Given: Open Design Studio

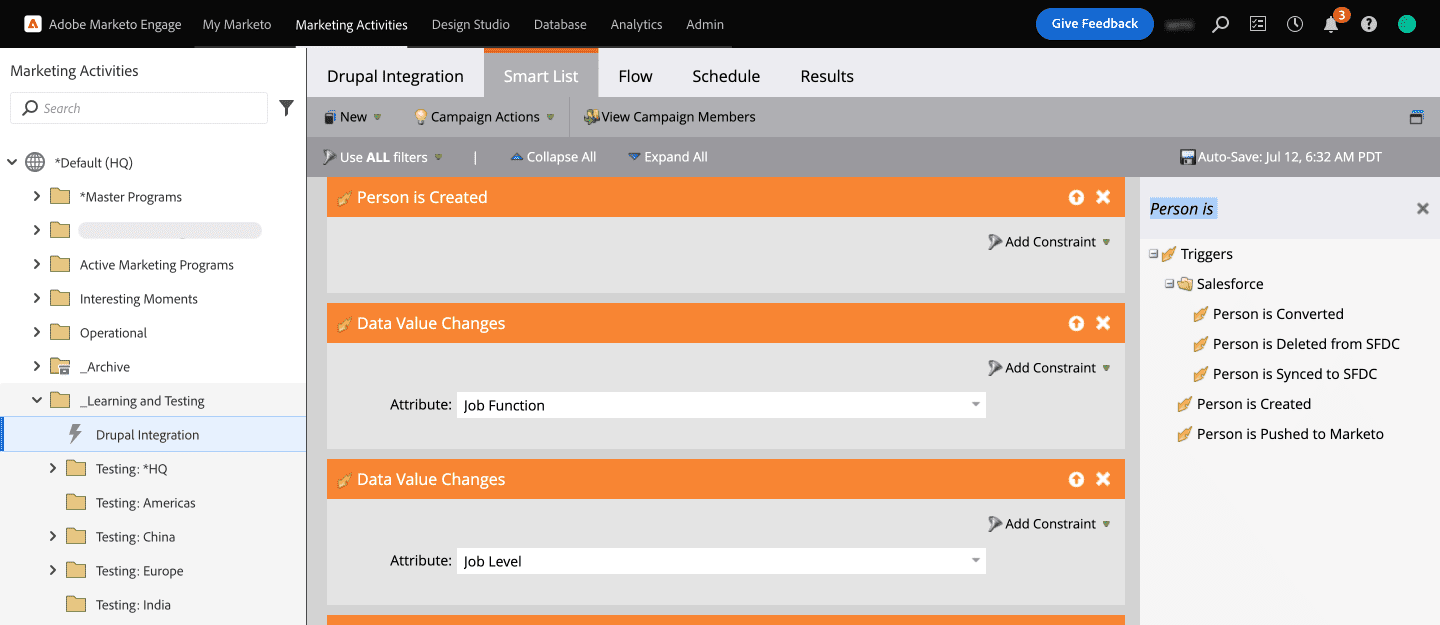Looking at the screenshot, I should click(x=471, y=24).
